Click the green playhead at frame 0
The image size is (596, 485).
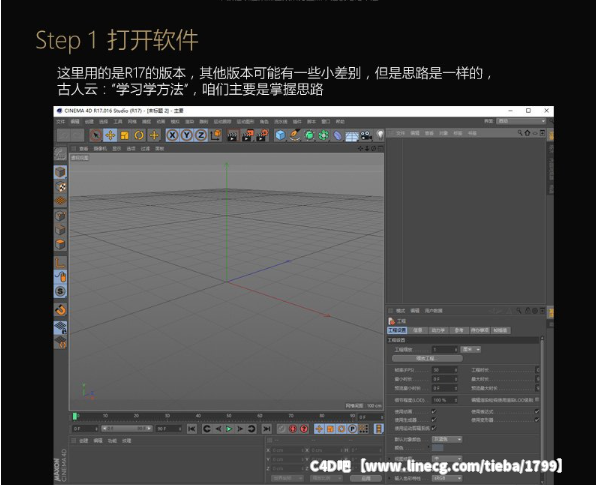[75, 416]
